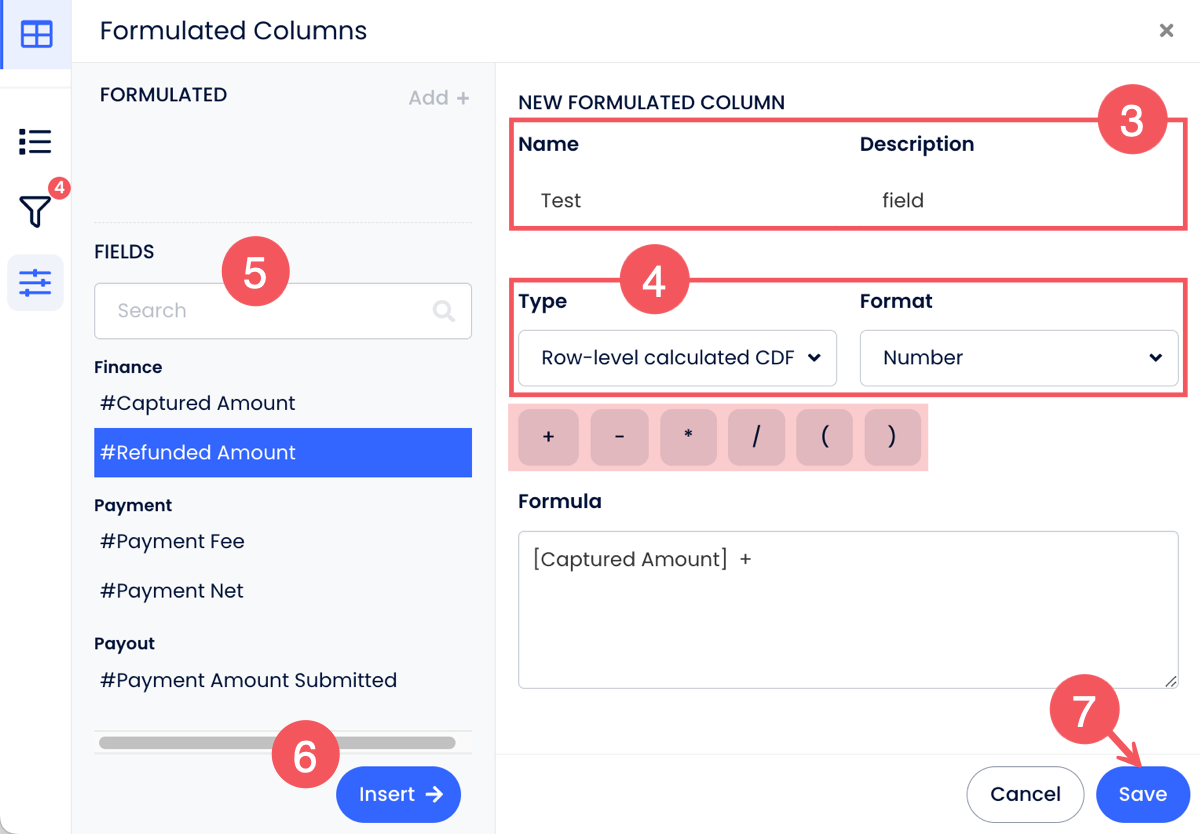Insert the plus operator
The width and height of the screenshot is (1200, 834).
[x=548, y=437]
